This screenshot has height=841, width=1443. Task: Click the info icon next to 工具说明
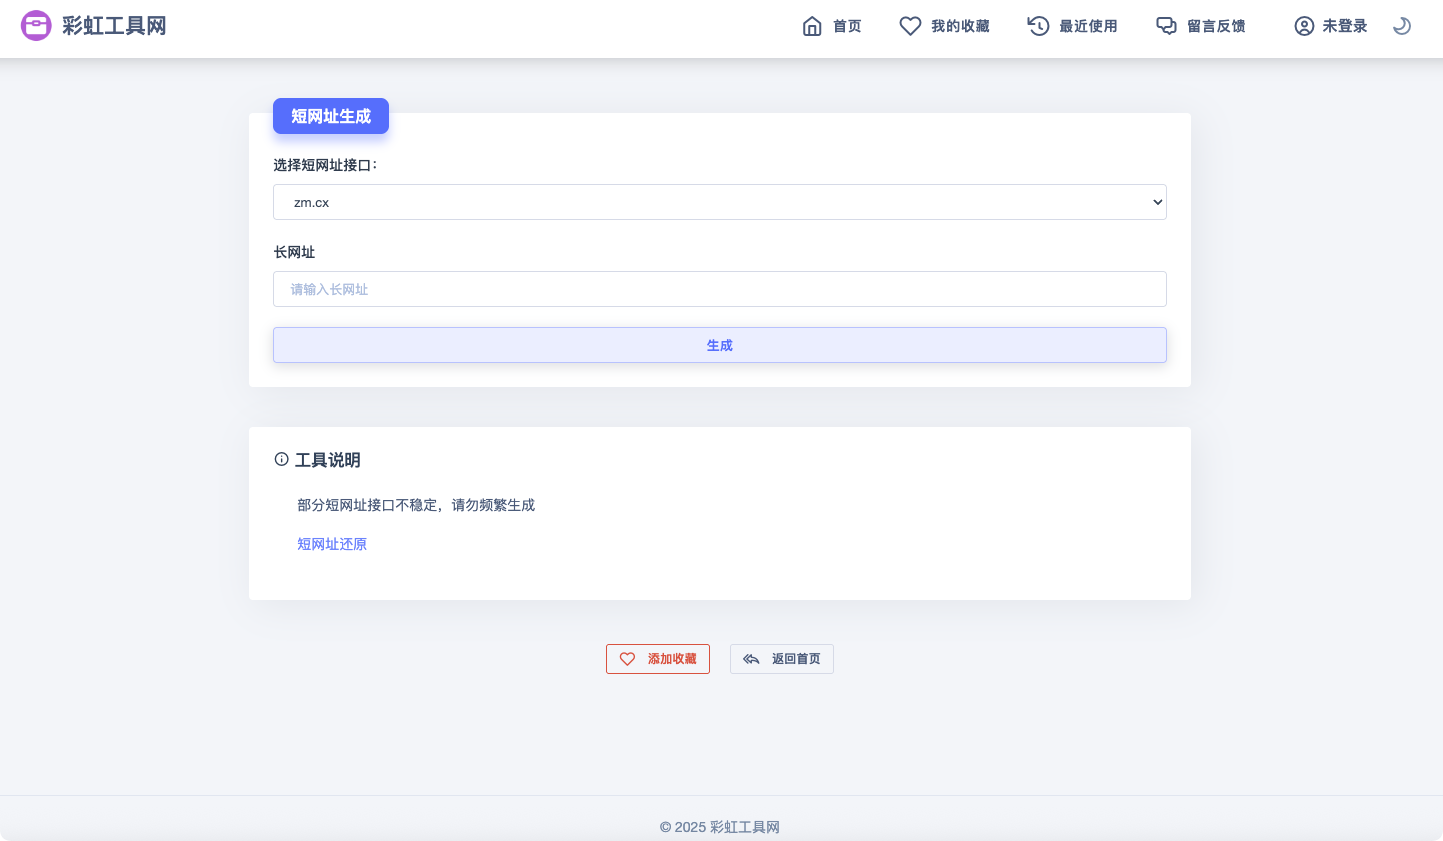pos(282,460)
